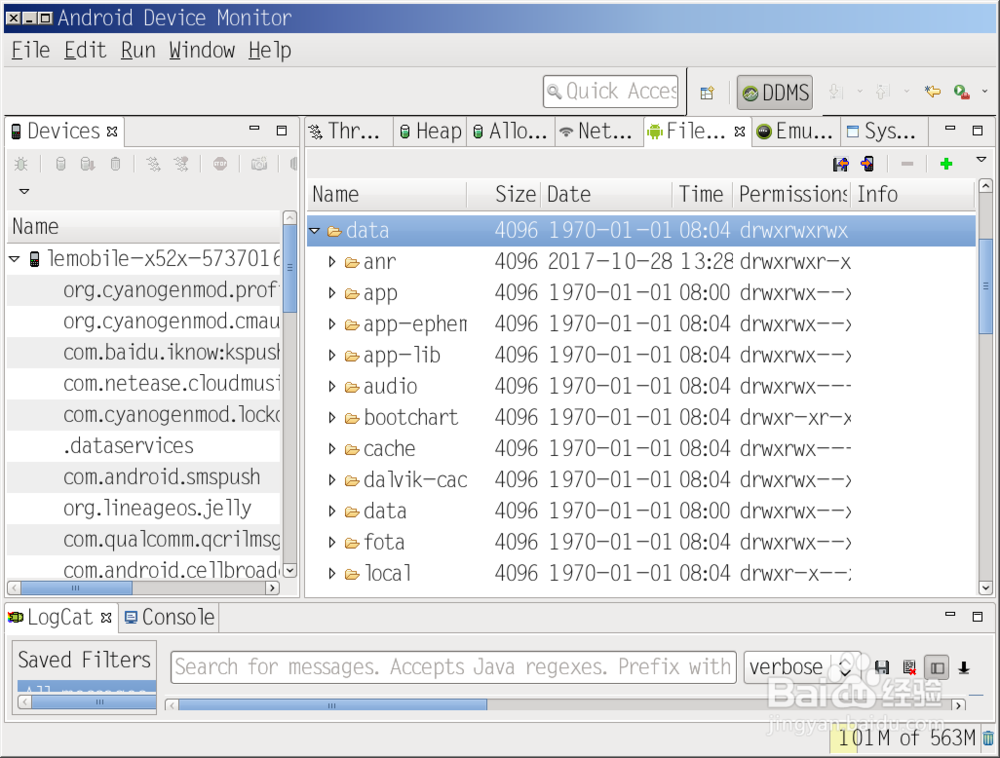Close the File Explorer tab
This screenshot has height=758, width=1000.
(x=739, y=131)
